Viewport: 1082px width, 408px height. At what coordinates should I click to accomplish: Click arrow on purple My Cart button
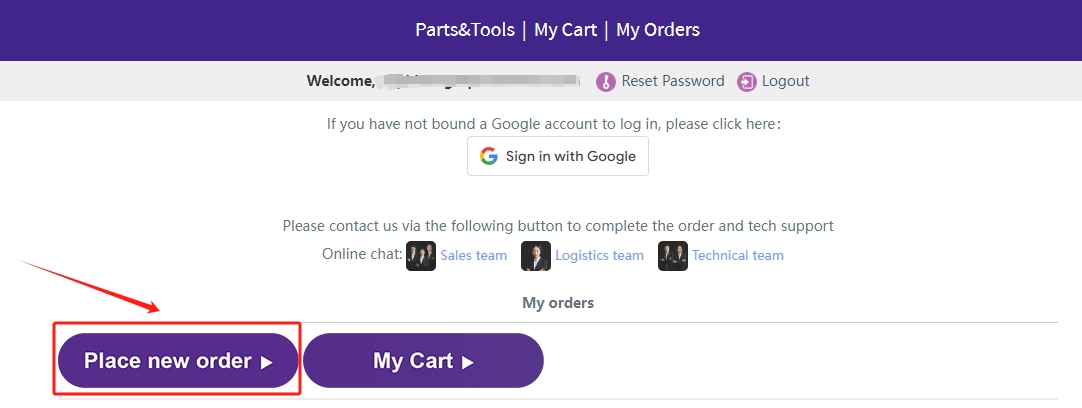click(x=468, y=363)
